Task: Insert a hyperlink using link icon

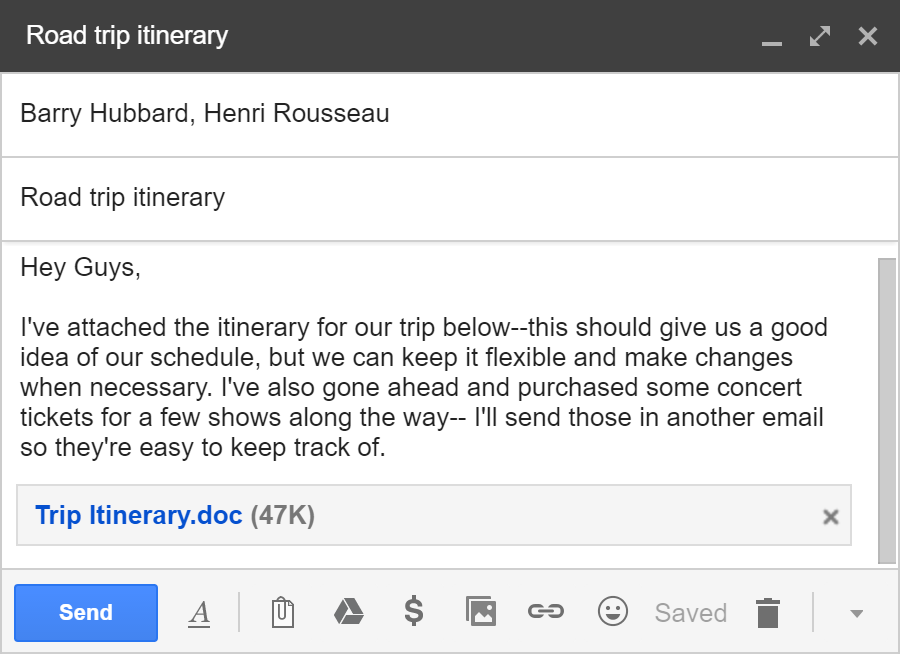Action: tap(546, 612)
